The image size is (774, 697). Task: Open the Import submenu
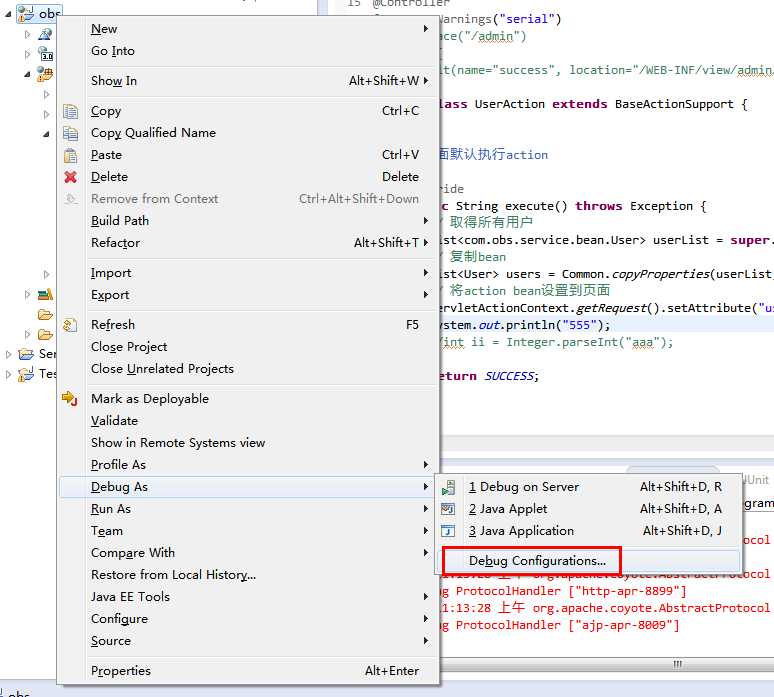(x=248, y=273)
